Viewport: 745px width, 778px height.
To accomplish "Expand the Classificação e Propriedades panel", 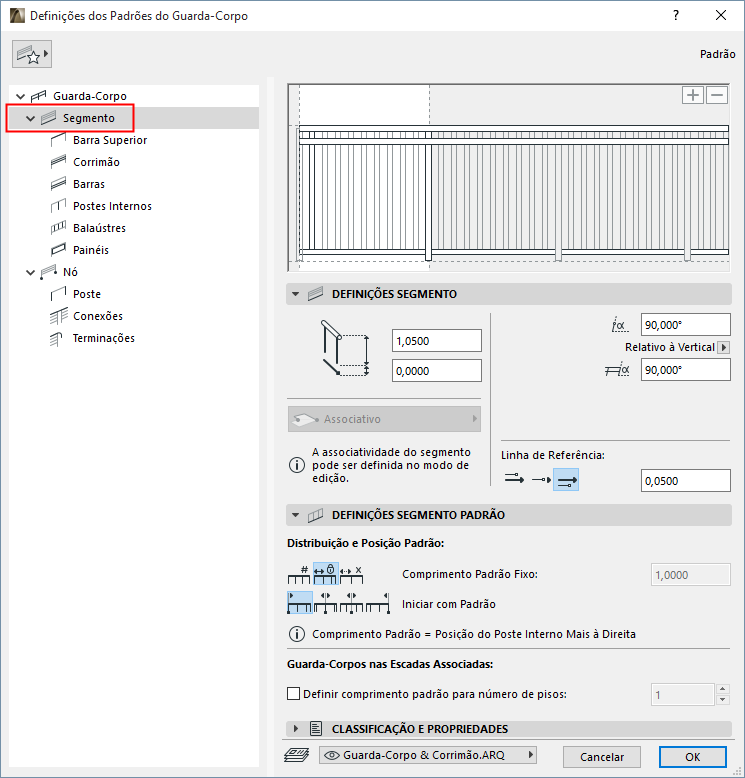I will tap(296, 728).
